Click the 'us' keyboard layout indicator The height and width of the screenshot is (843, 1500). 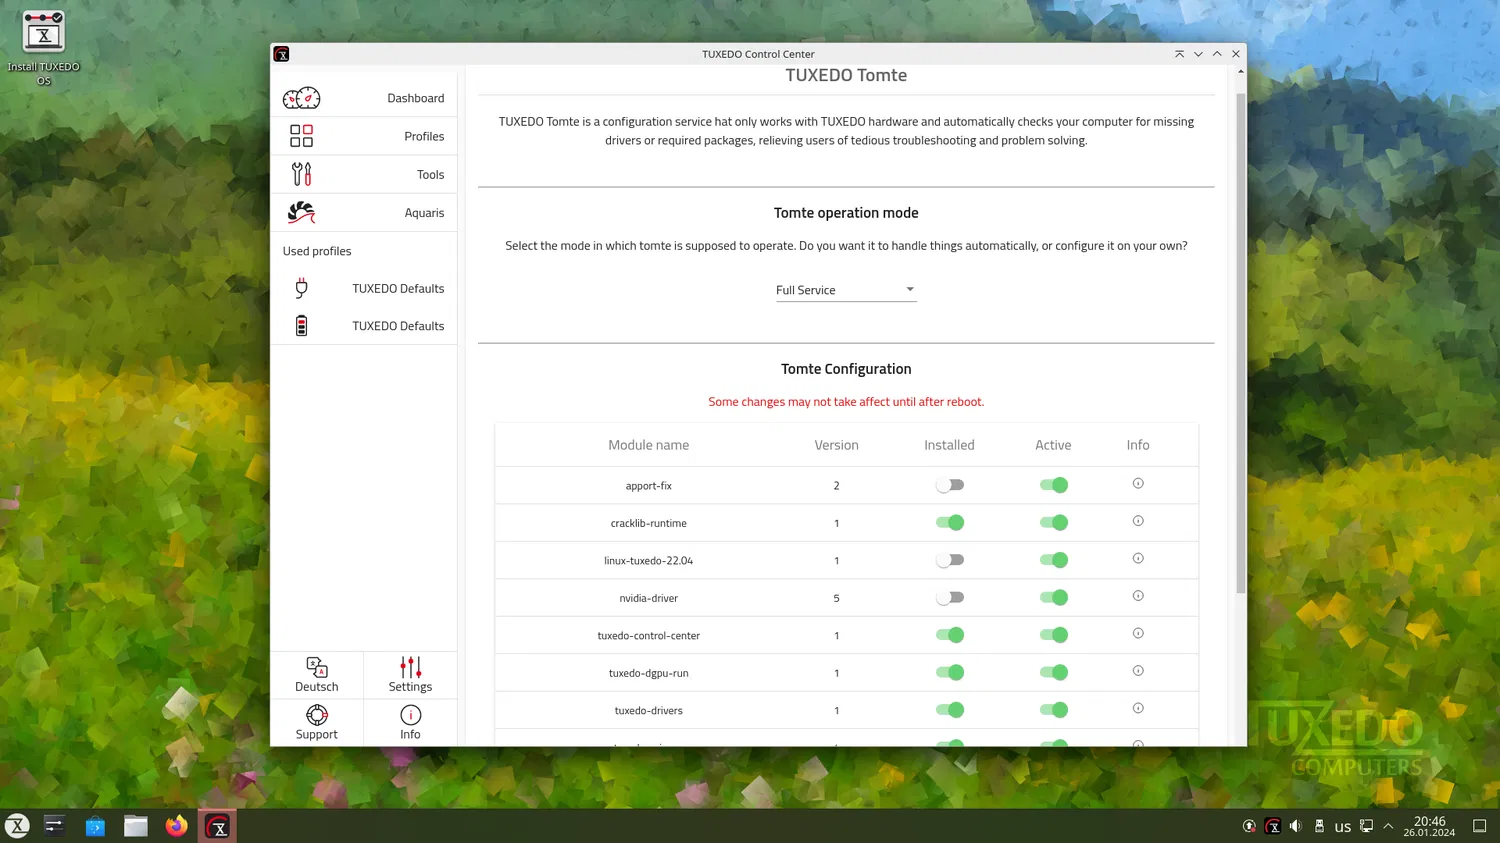(x=1343, y=827)
